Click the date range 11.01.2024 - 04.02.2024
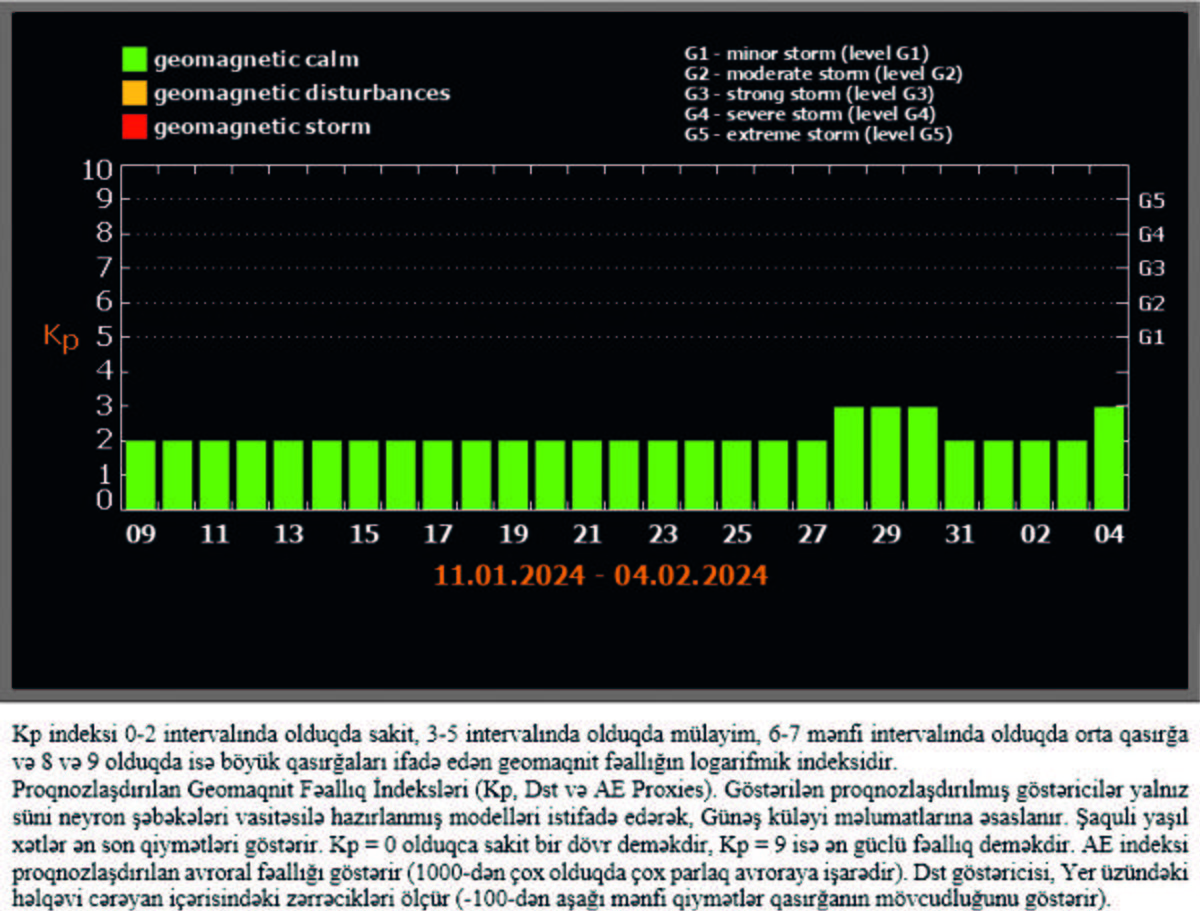The image size is (1200, 911). (601, 576)
